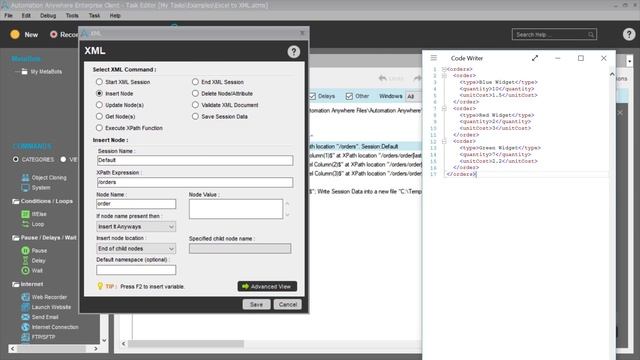Collapse the order node on line 12

tap(444, 141)
